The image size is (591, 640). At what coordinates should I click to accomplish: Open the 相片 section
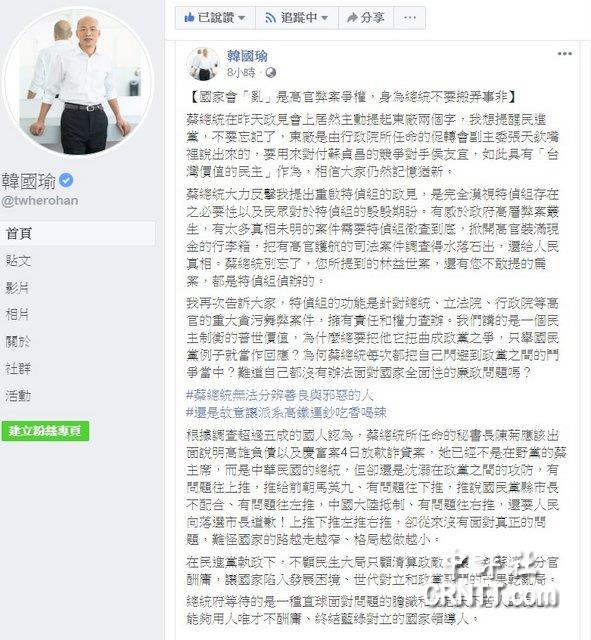(17, 315)
